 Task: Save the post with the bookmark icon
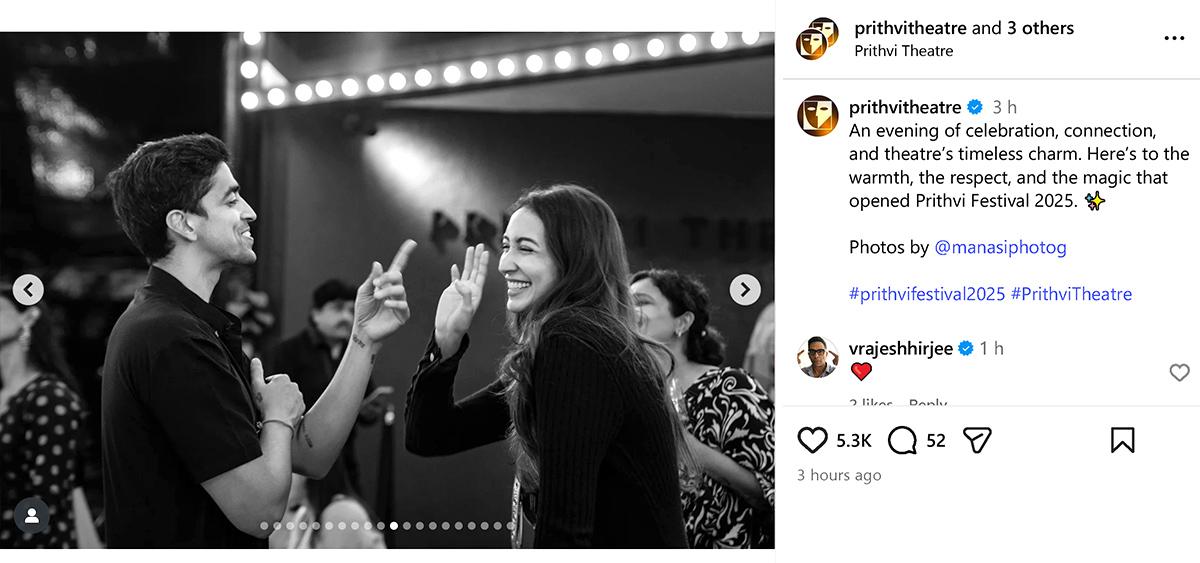(x=1122, y=440)
